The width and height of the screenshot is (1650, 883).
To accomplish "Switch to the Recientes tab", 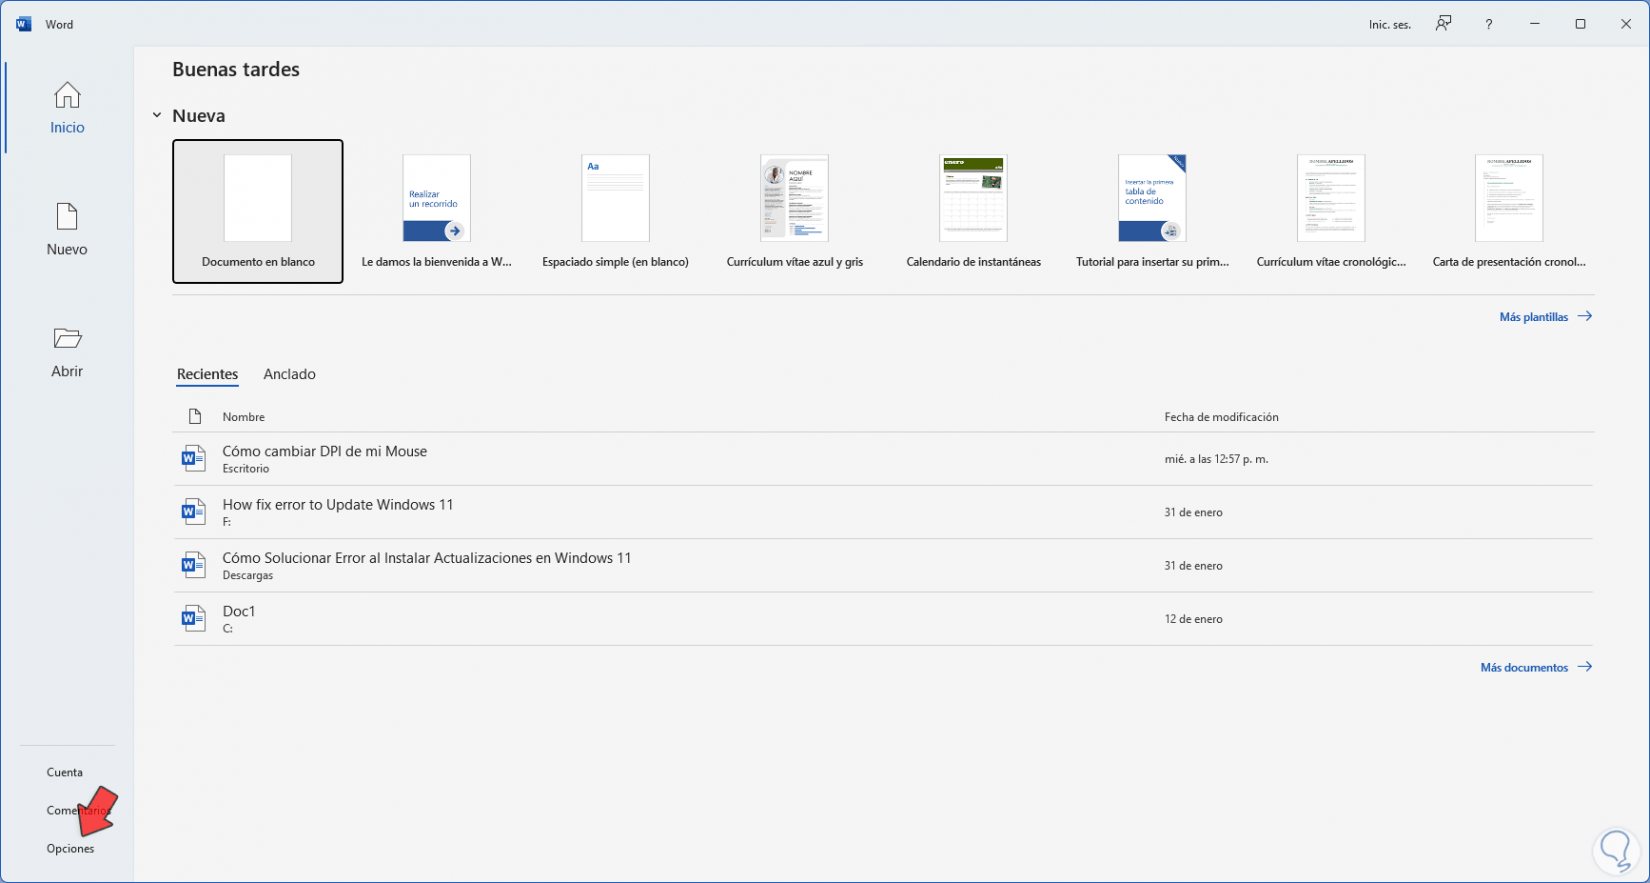I will [207, 374].
